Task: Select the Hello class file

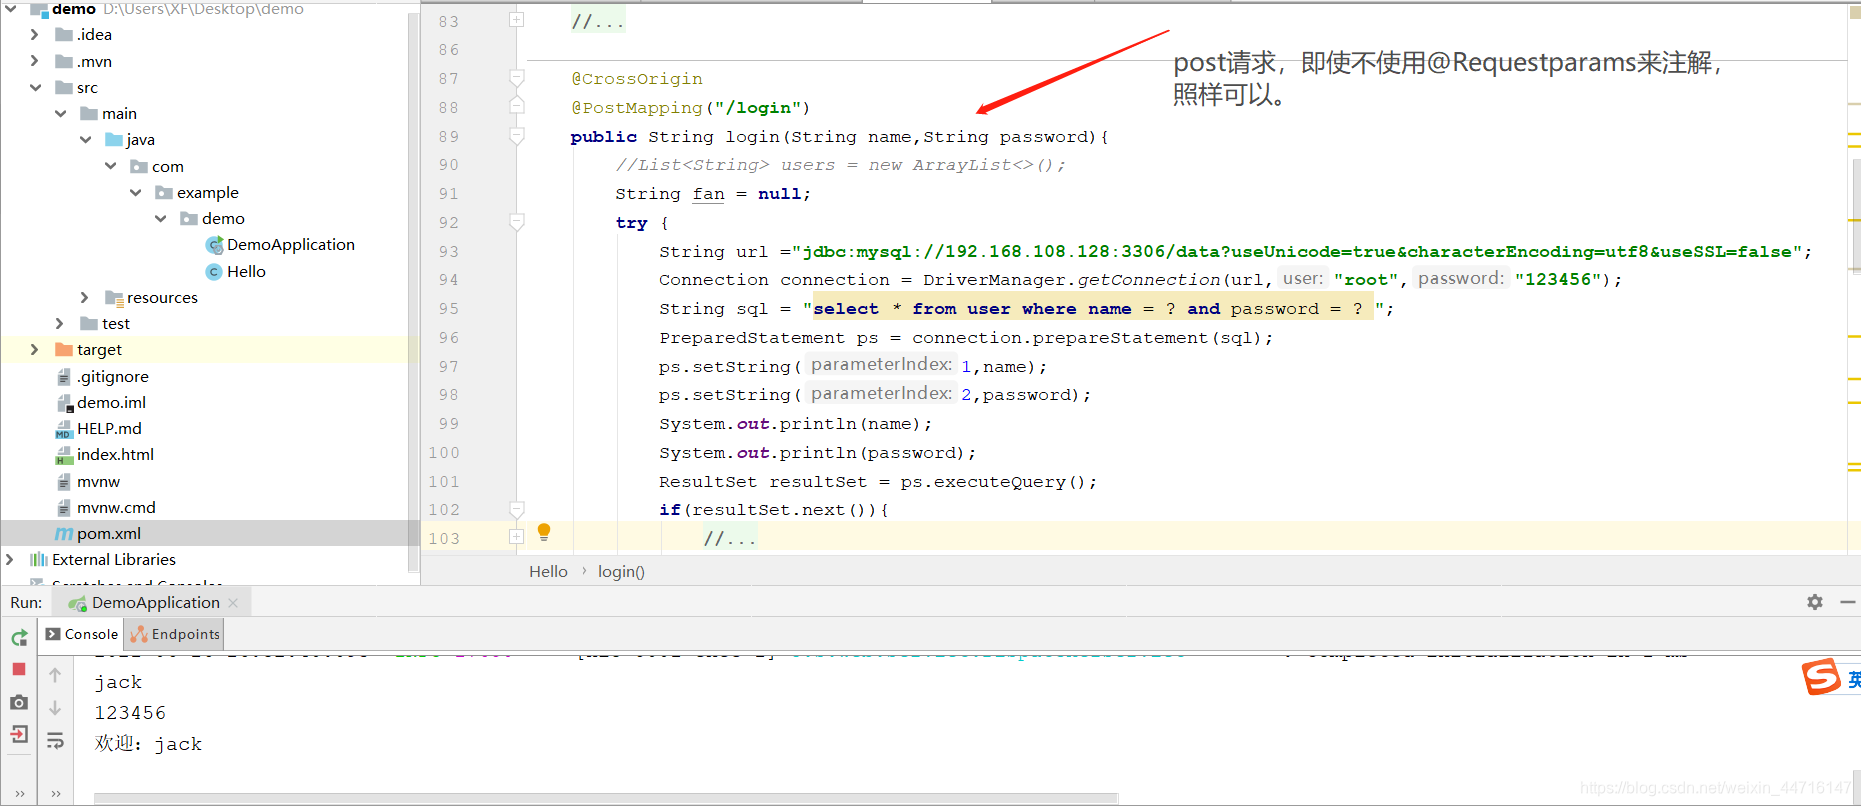Action: point(246,271)
